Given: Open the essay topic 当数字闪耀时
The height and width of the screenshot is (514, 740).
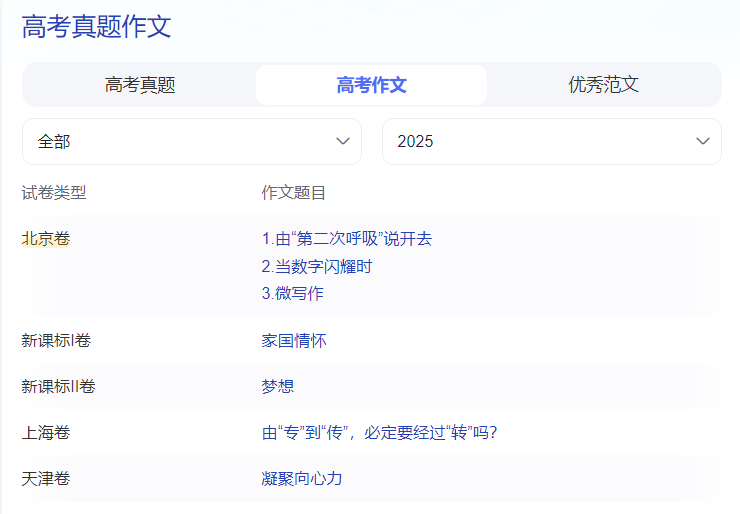Looking at the screenshot, I should [x=317, y=266].
